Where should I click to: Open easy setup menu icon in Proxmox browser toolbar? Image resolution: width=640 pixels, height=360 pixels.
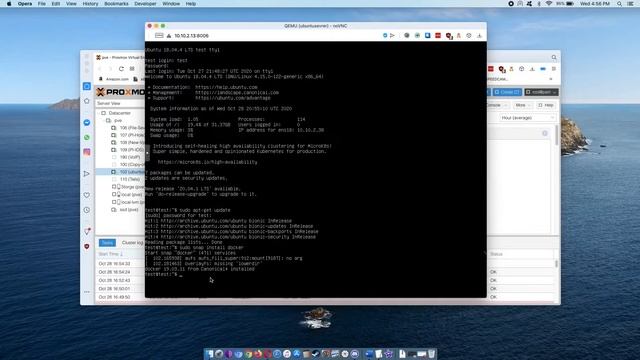click(x=554, y=69)
